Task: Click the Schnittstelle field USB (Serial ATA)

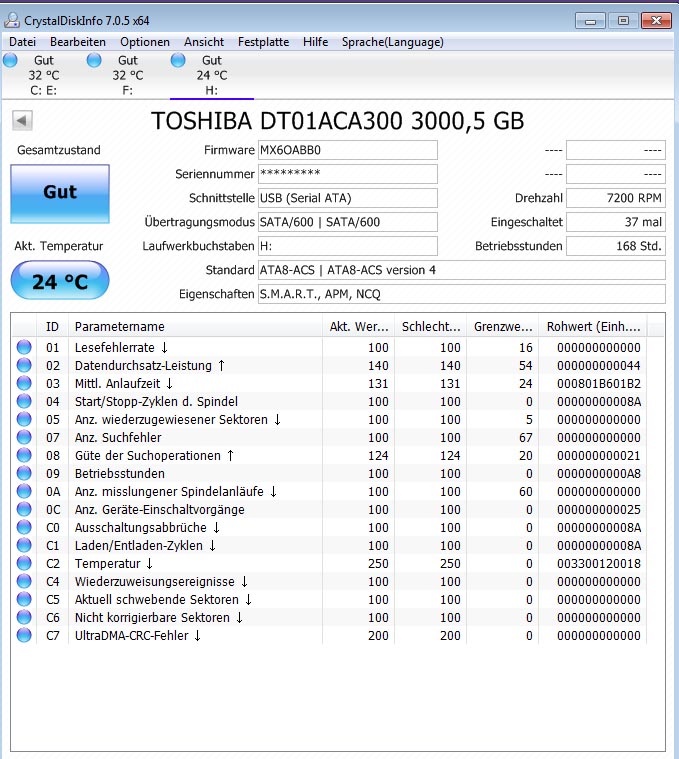Action: point(347,198)
